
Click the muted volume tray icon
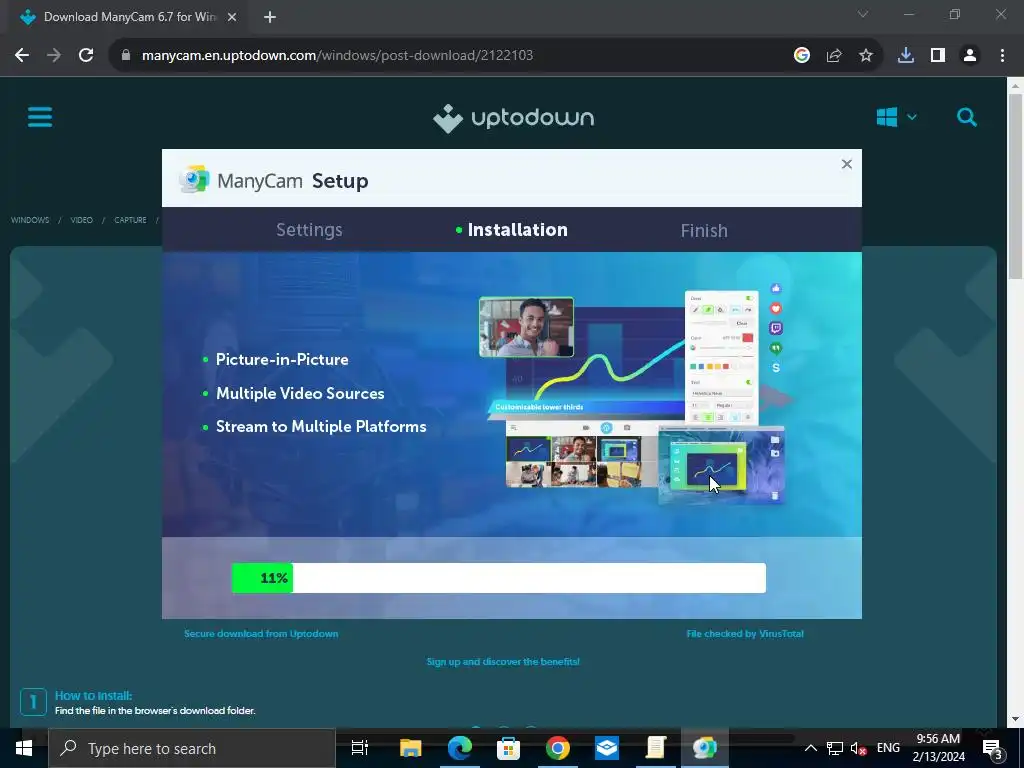[x=857, y=748]
